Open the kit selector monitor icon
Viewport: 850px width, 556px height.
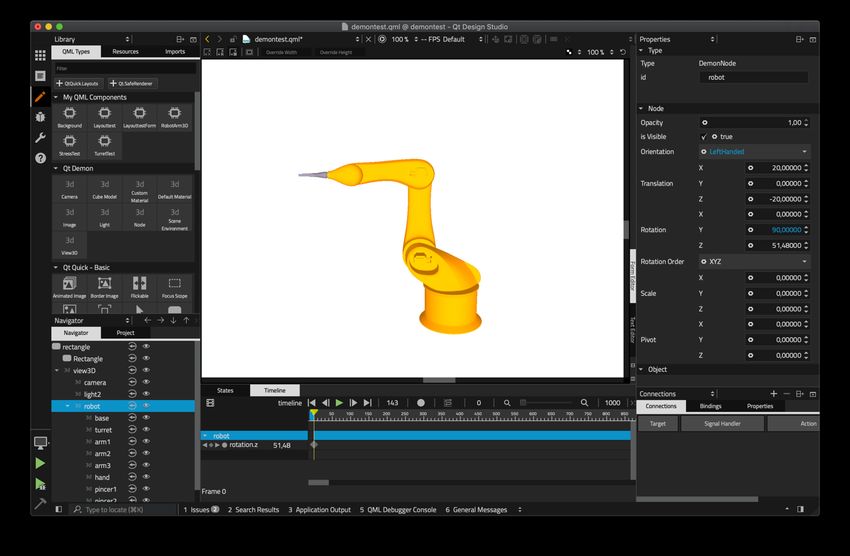coord(40,443)
